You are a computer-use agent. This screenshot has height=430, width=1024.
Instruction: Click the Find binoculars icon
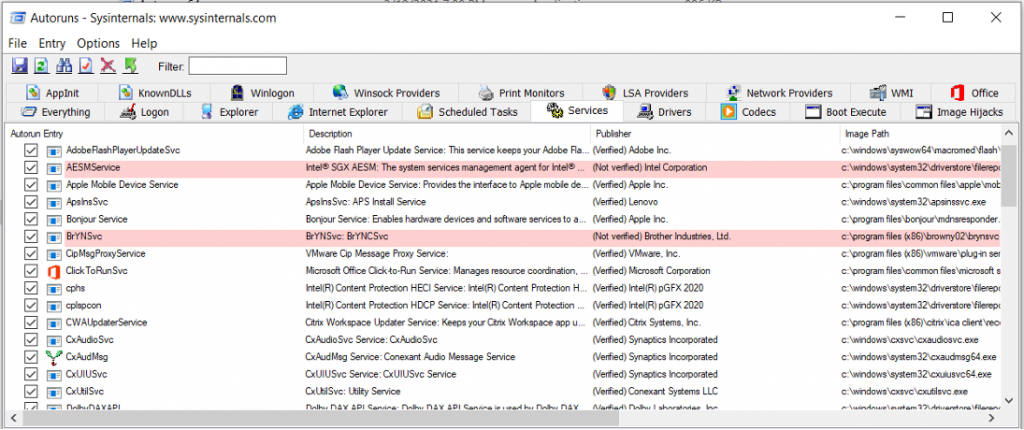click(64, 65)
